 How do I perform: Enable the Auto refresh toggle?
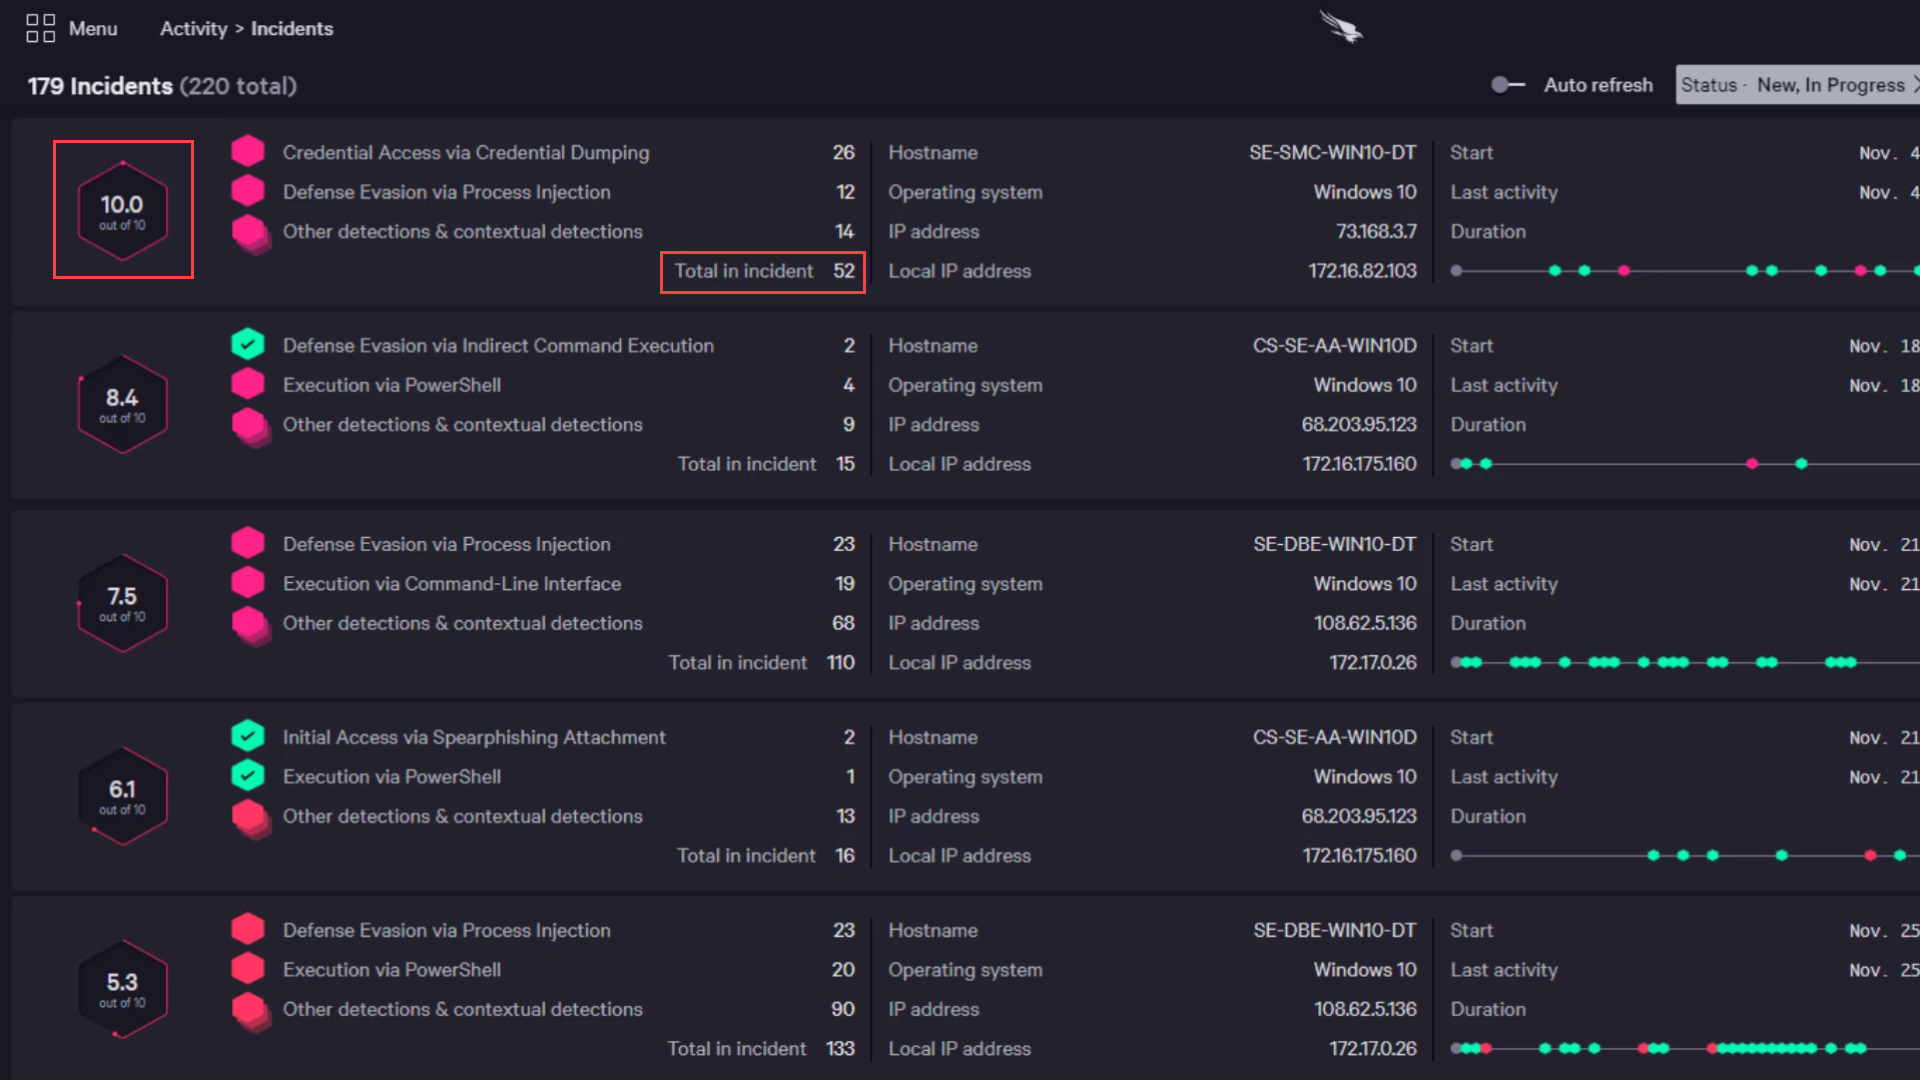[1507, 85]
